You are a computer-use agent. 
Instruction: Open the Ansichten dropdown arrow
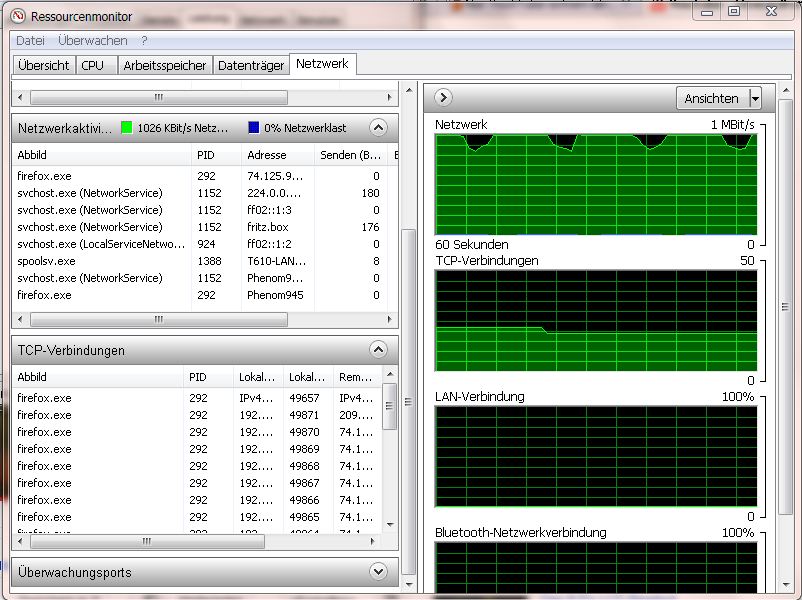coord(755,98)
